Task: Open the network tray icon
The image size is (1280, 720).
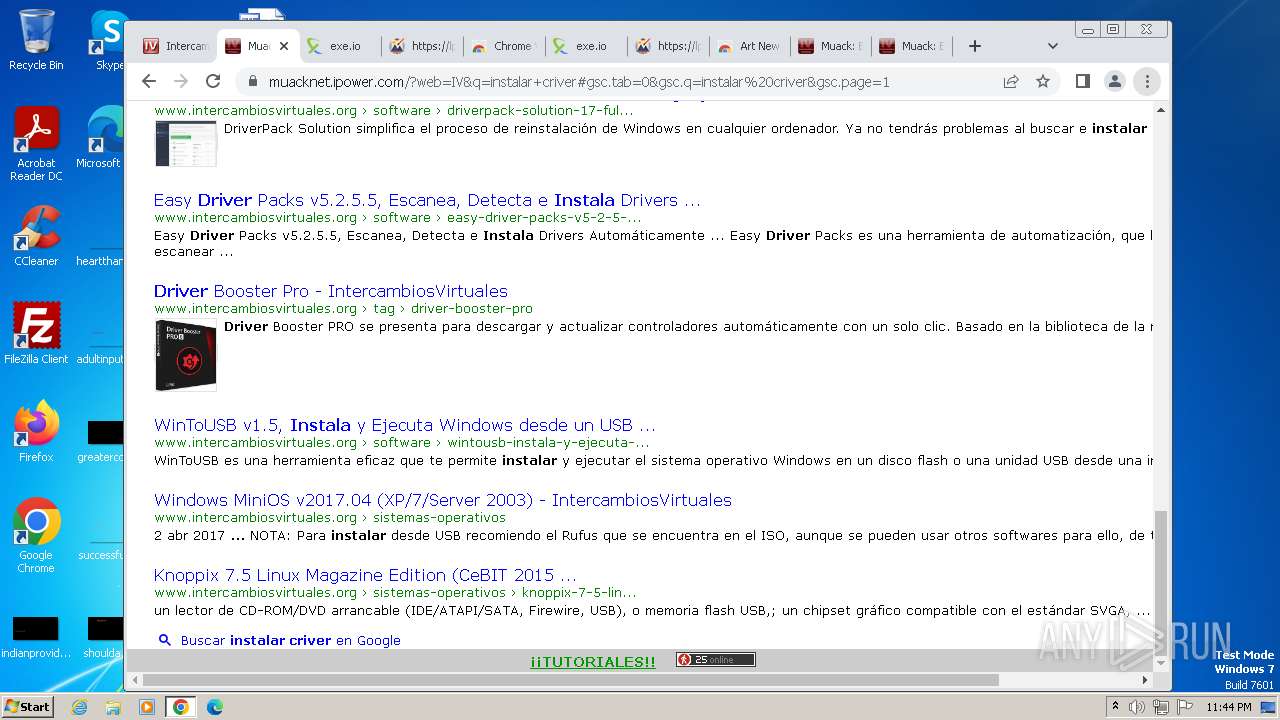Action: (1161, 707)
